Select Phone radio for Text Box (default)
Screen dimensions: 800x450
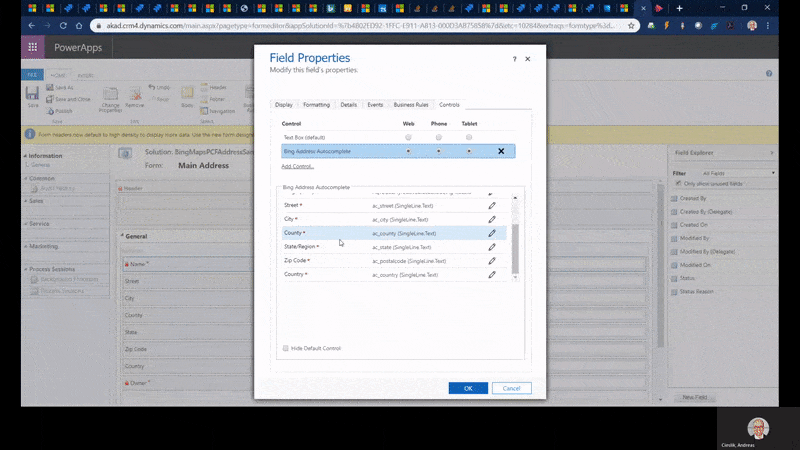pyautogui.click(x=439, y=137)
